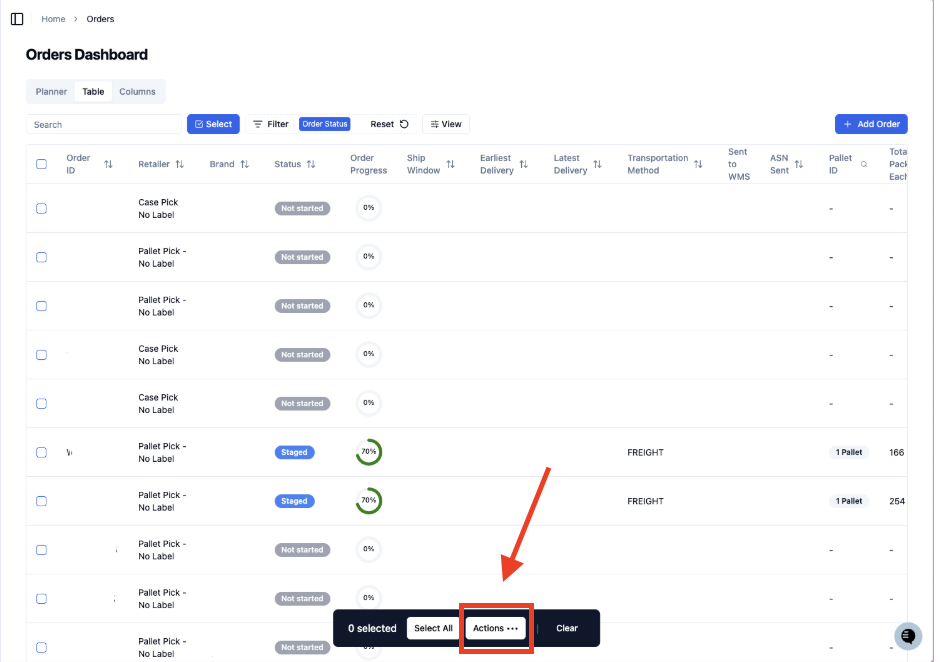Viewport: 940px width, 662px height.
Task: Click the Pallet ID search icon
Action: tap(864, 164)
